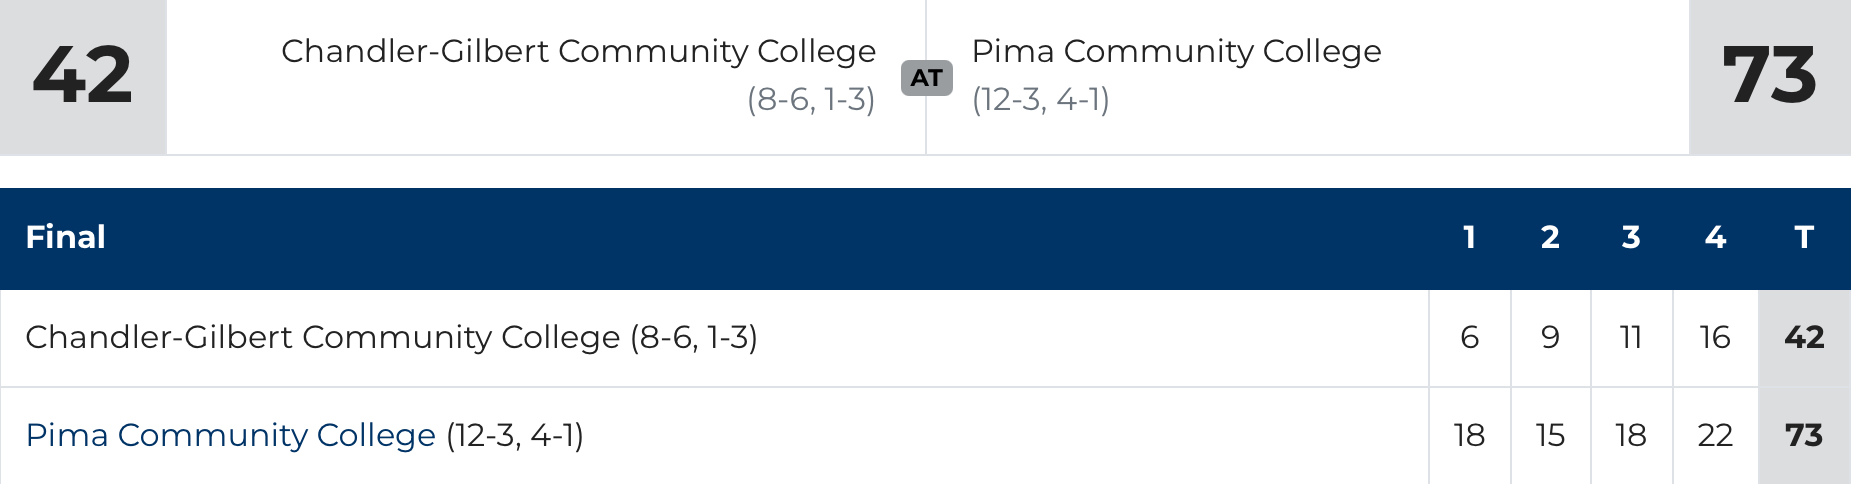Select the quarter 4 column header

(1715, 237)
